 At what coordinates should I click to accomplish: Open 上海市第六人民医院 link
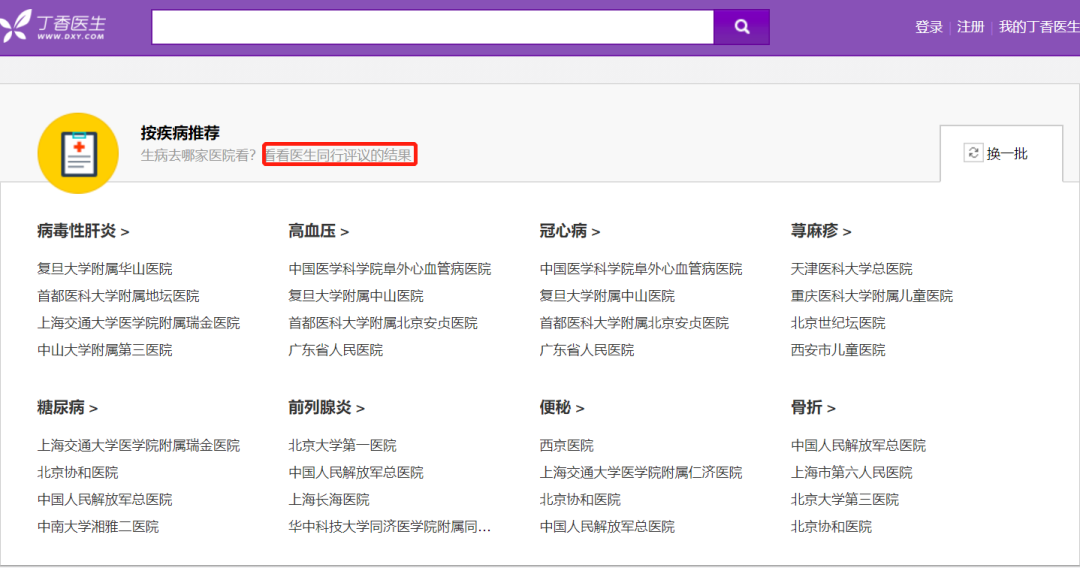(x=852, y=472)
